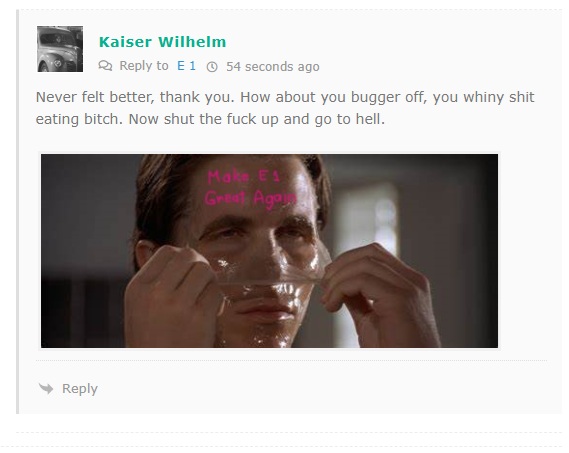
Task: Follow the 'E 1' parent comment link
Action: [x=187, y=66]
